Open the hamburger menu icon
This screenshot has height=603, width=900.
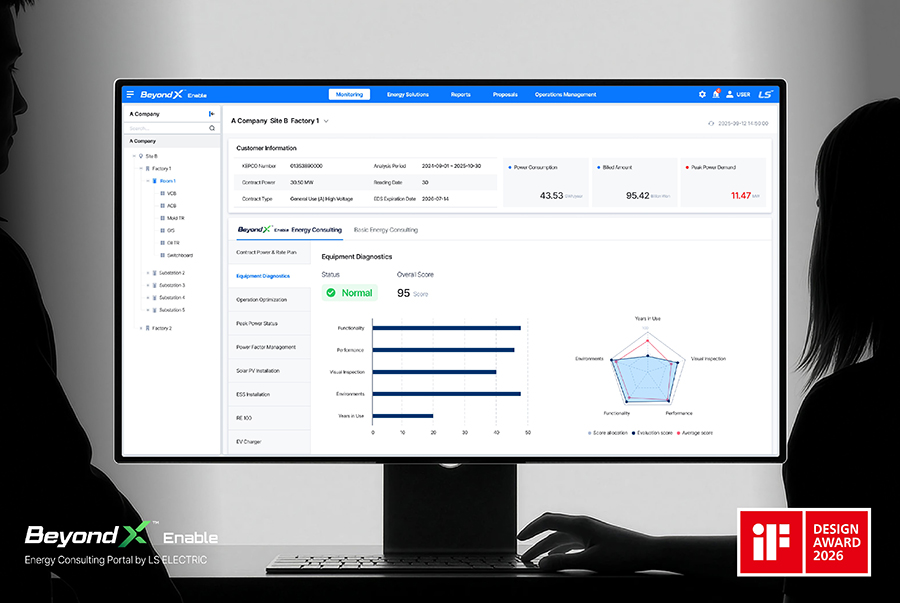[x=130, y=94]
